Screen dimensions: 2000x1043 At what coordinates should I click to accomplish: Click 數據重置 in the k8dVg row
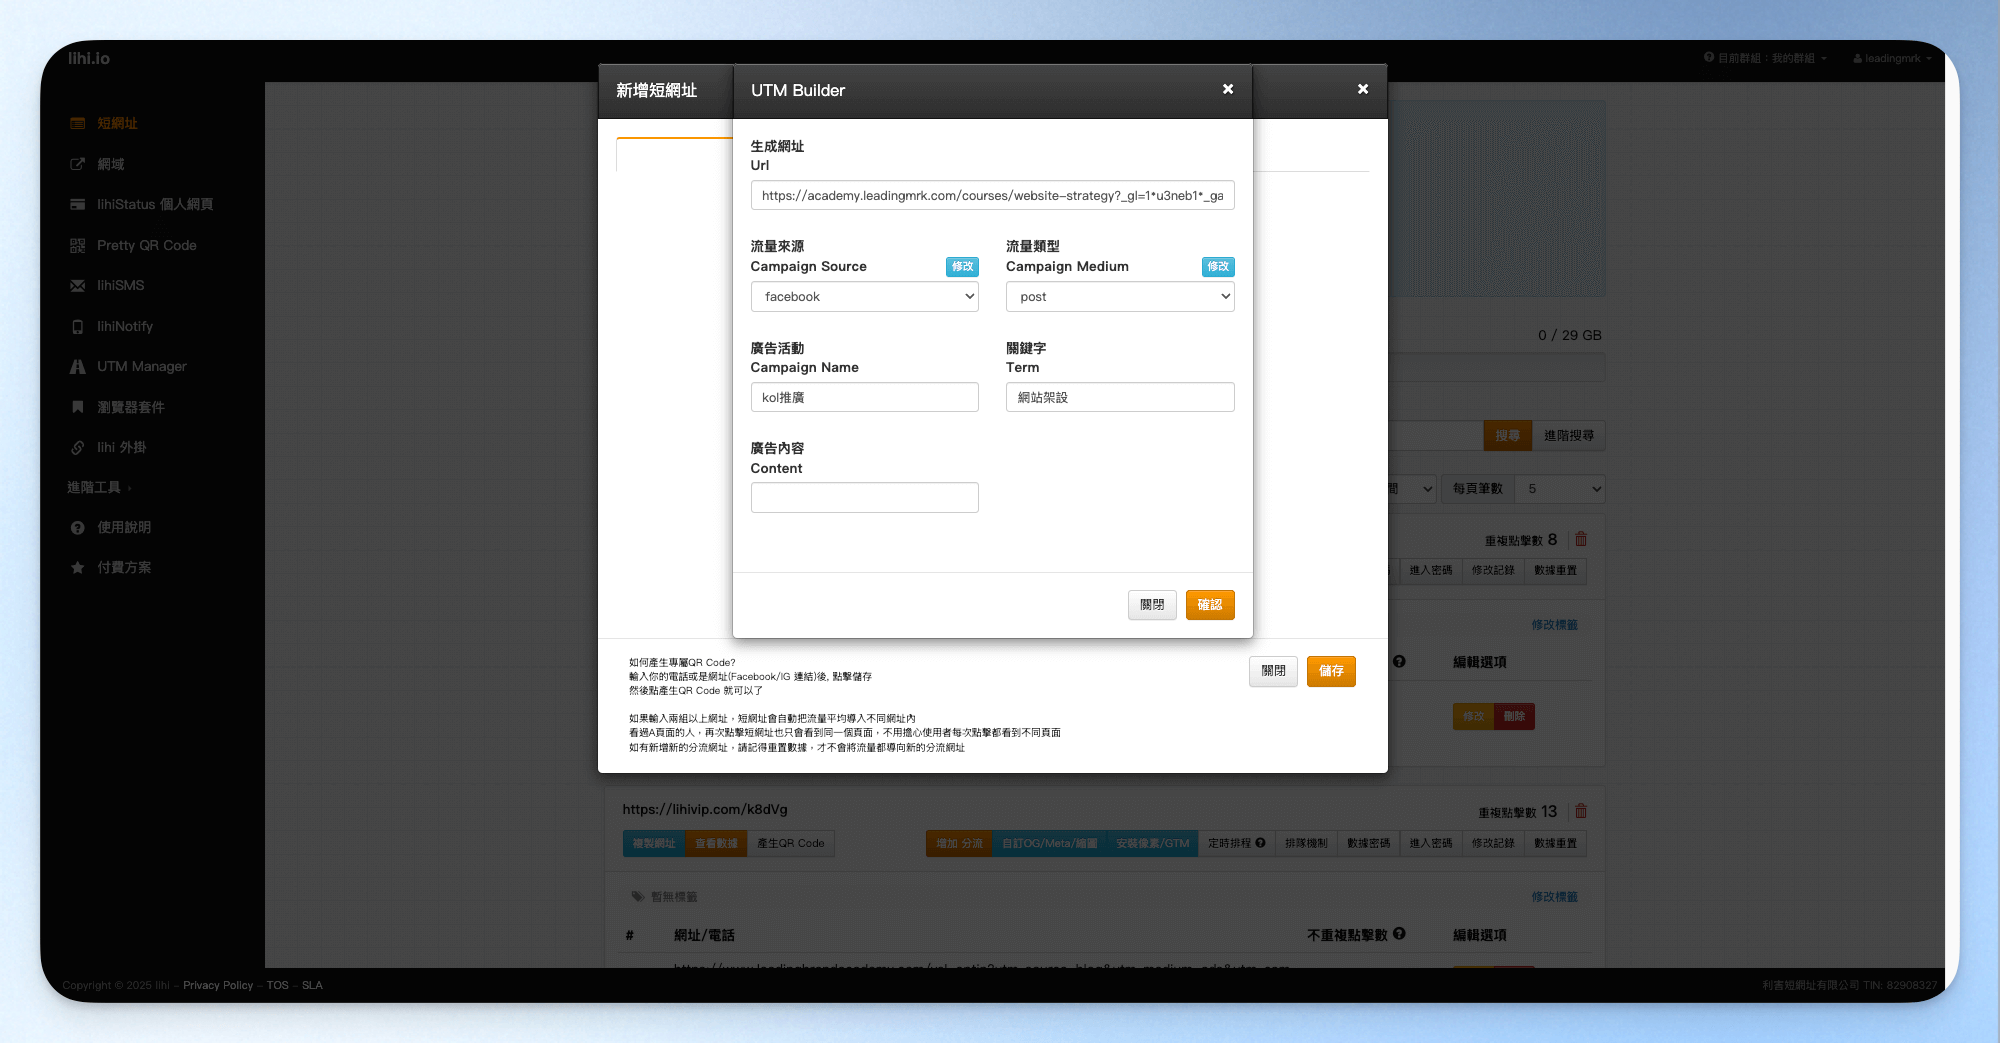coord(1555,843)
